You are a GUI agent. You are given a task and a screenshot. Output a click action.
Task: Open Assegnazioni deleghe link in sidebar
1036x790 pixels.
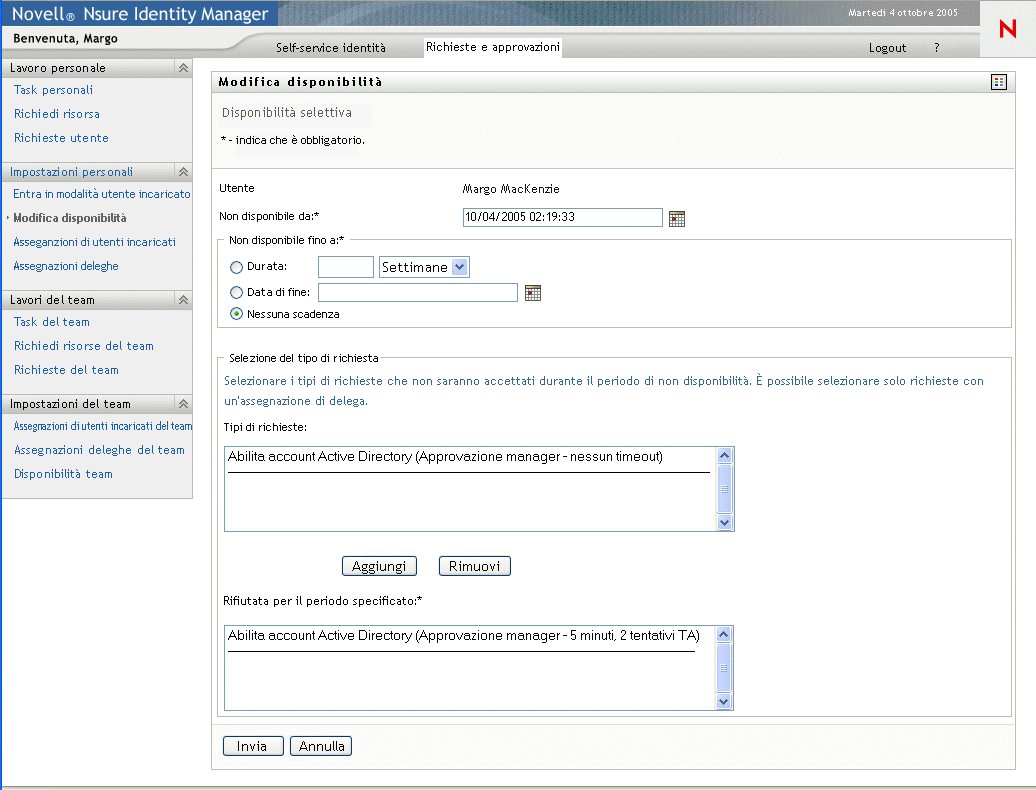point(66,266)
